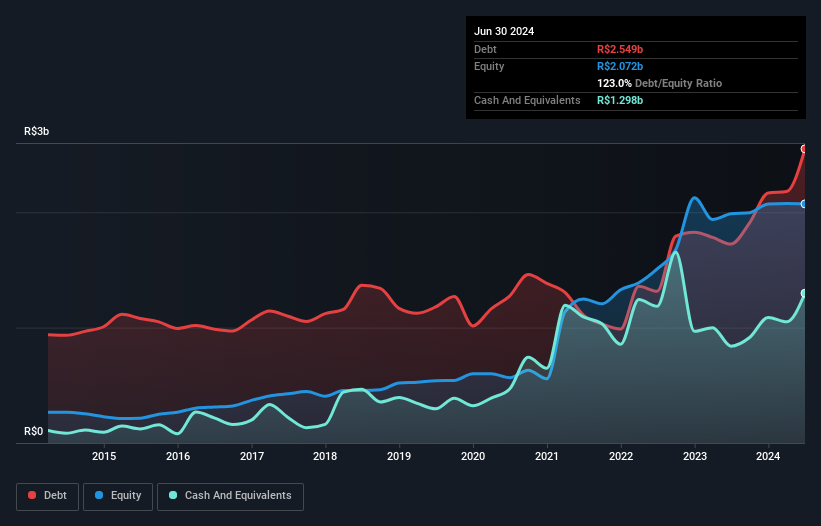Screen dimensions: 821x526
Task: Click the R$1.298b cash value
Action: [620, 100]
